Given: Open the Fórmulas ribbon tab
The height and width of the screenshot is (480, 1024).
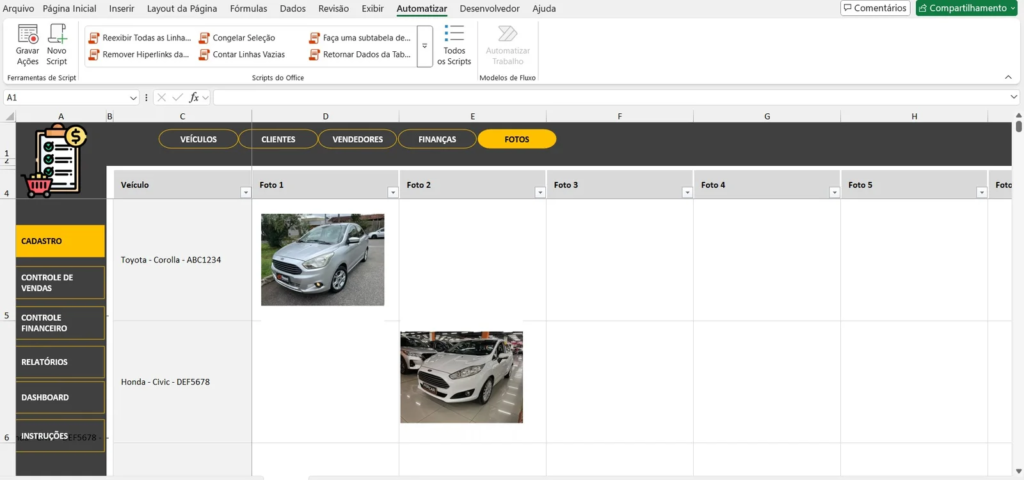Looking at the screenshot, I should click(x=248, y=8).
